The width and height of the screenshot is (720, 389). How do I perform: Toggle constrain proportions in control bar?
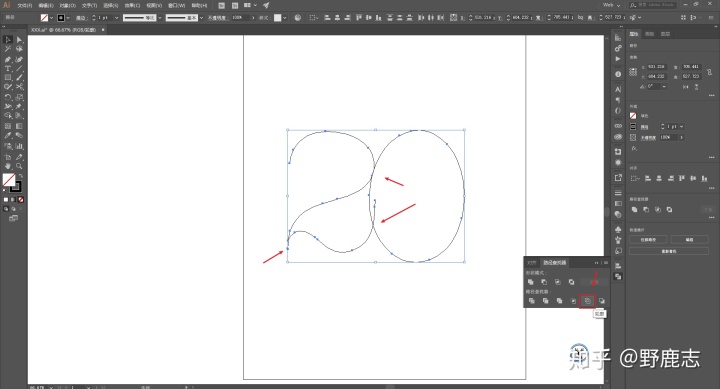click(x=580, y=17)
